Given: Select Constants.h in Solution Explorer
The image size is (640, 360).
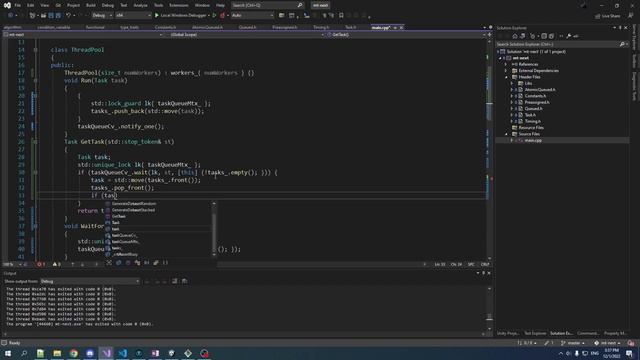Looking at the screenshot, I should point(535,96).
